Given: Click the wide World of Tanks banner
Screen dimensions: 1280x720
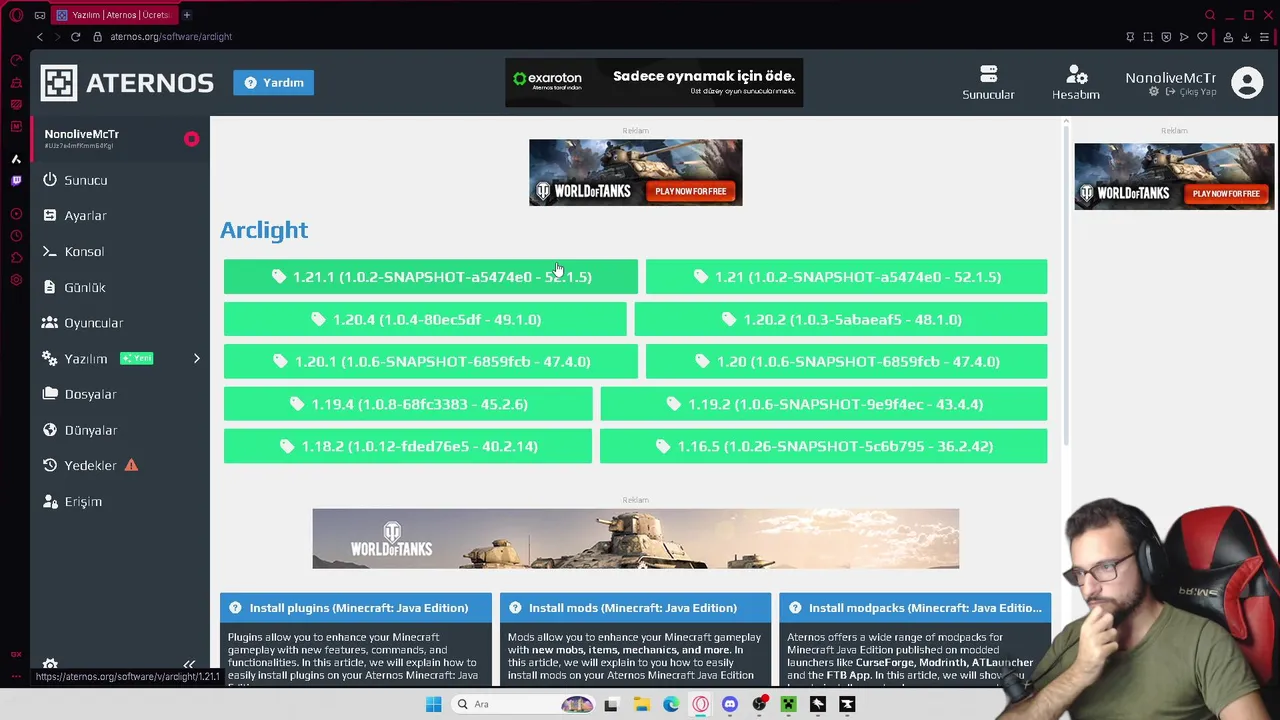Looking at the screenshot, I should [x=635, y=539].
